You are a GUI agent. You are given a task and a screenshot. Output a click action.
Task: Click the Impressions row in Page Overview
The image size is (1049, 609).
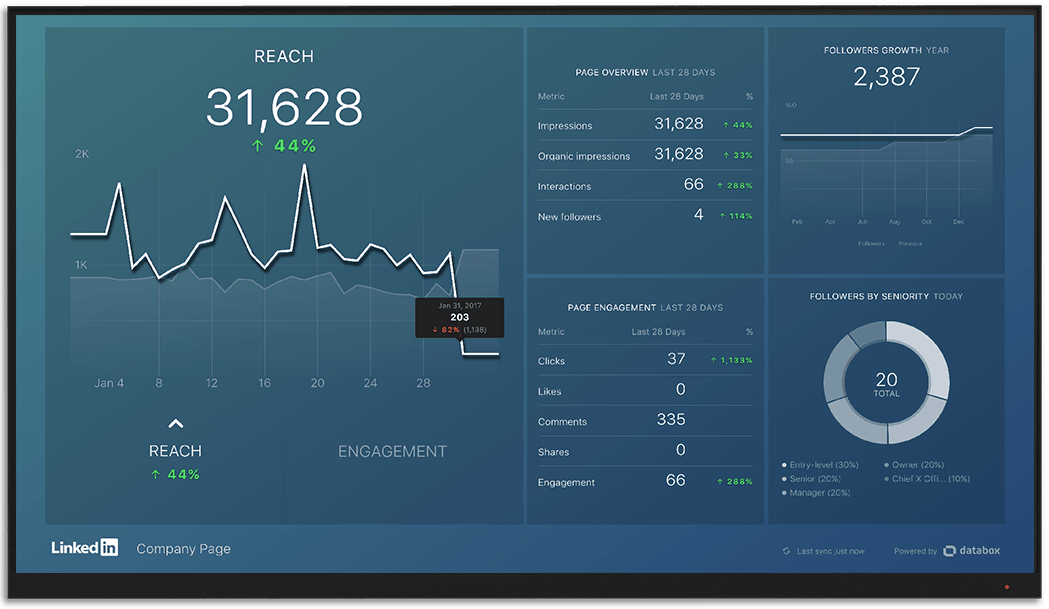[x=644, y=125]
